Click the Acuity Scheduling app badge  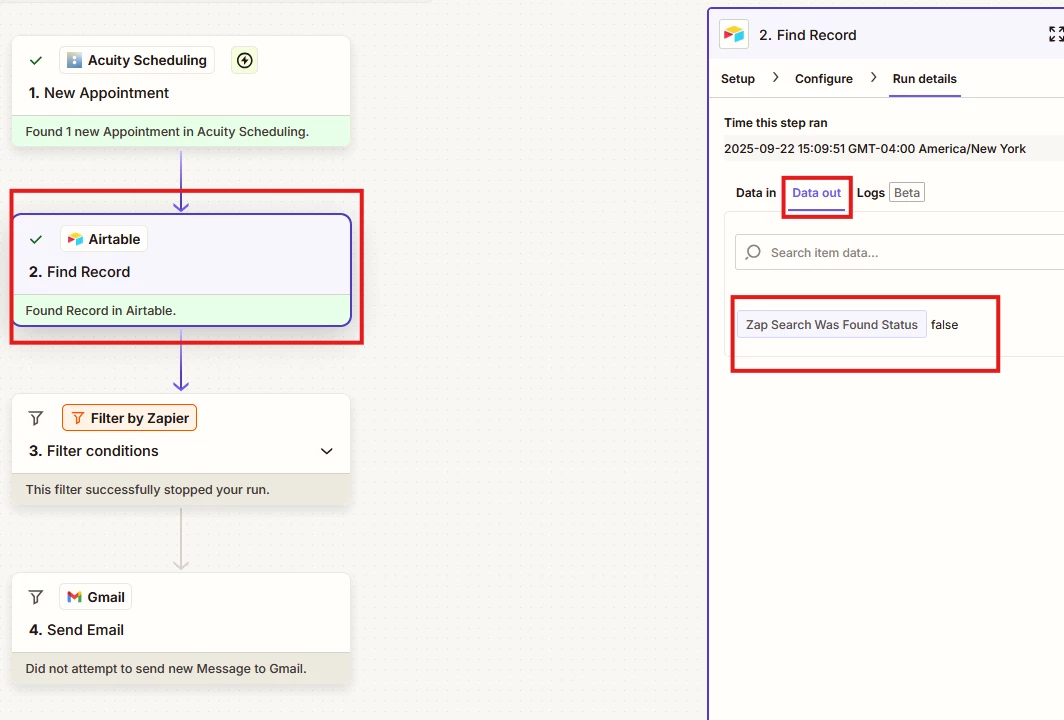(137, 60)
